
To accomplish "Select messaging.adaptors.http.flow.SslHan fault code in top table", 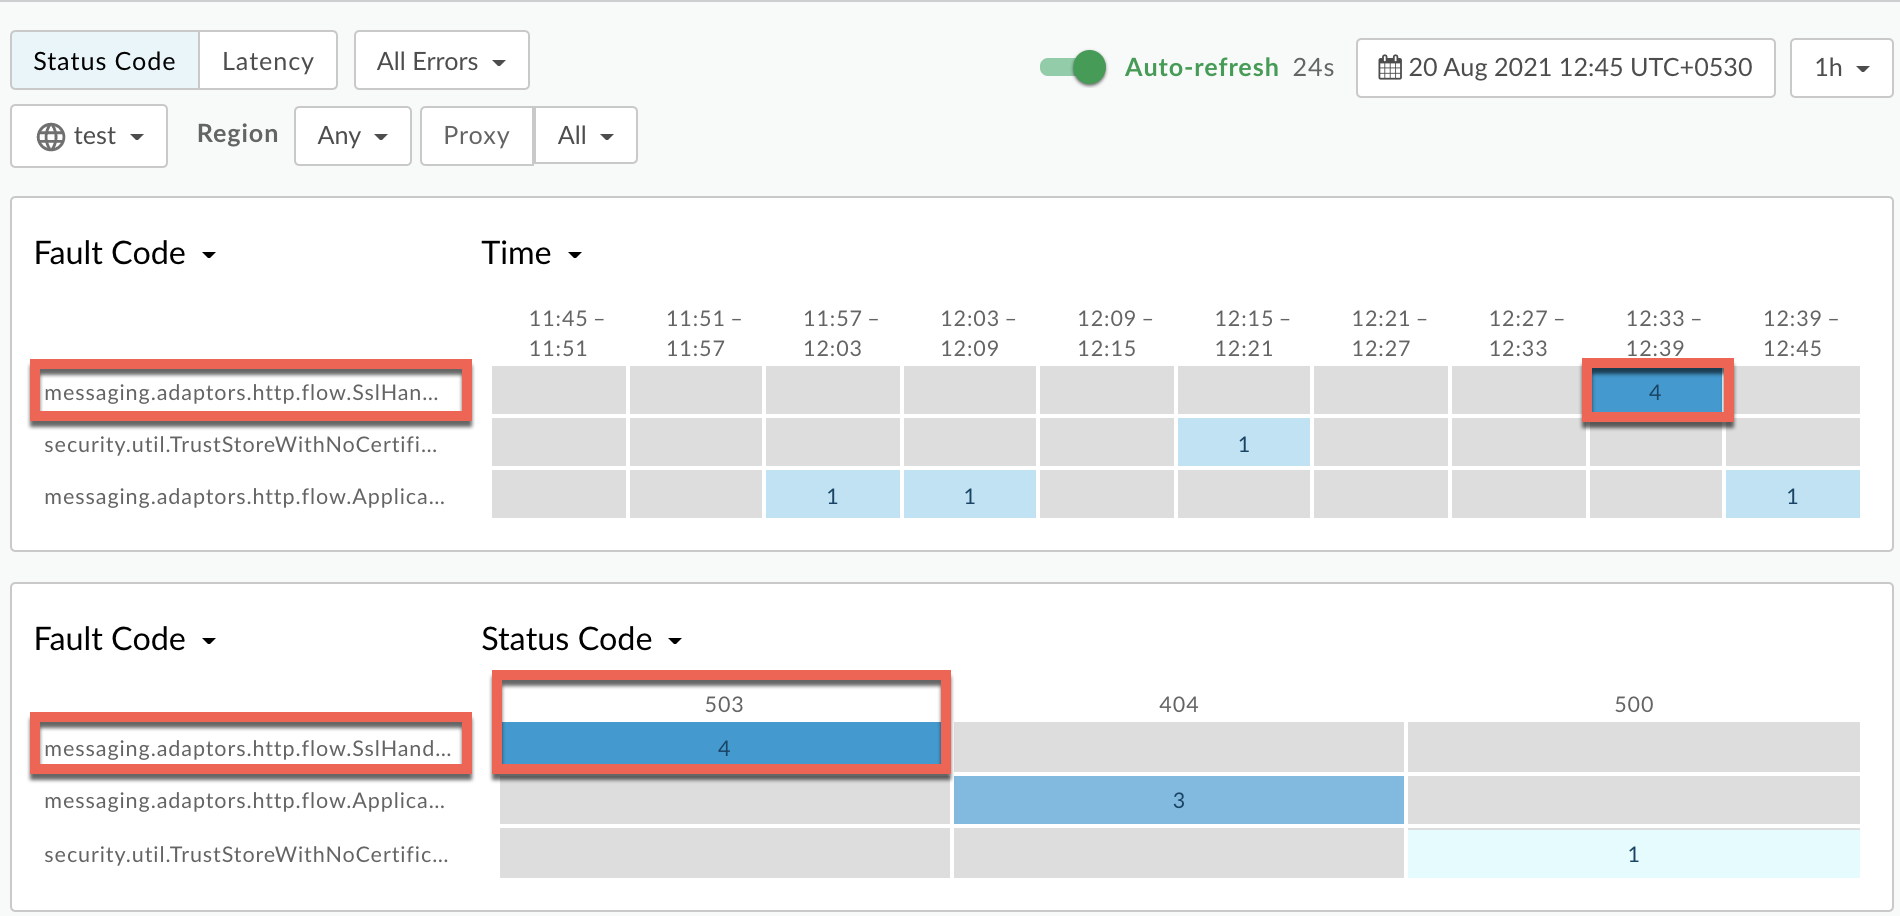I will [242, 392].
